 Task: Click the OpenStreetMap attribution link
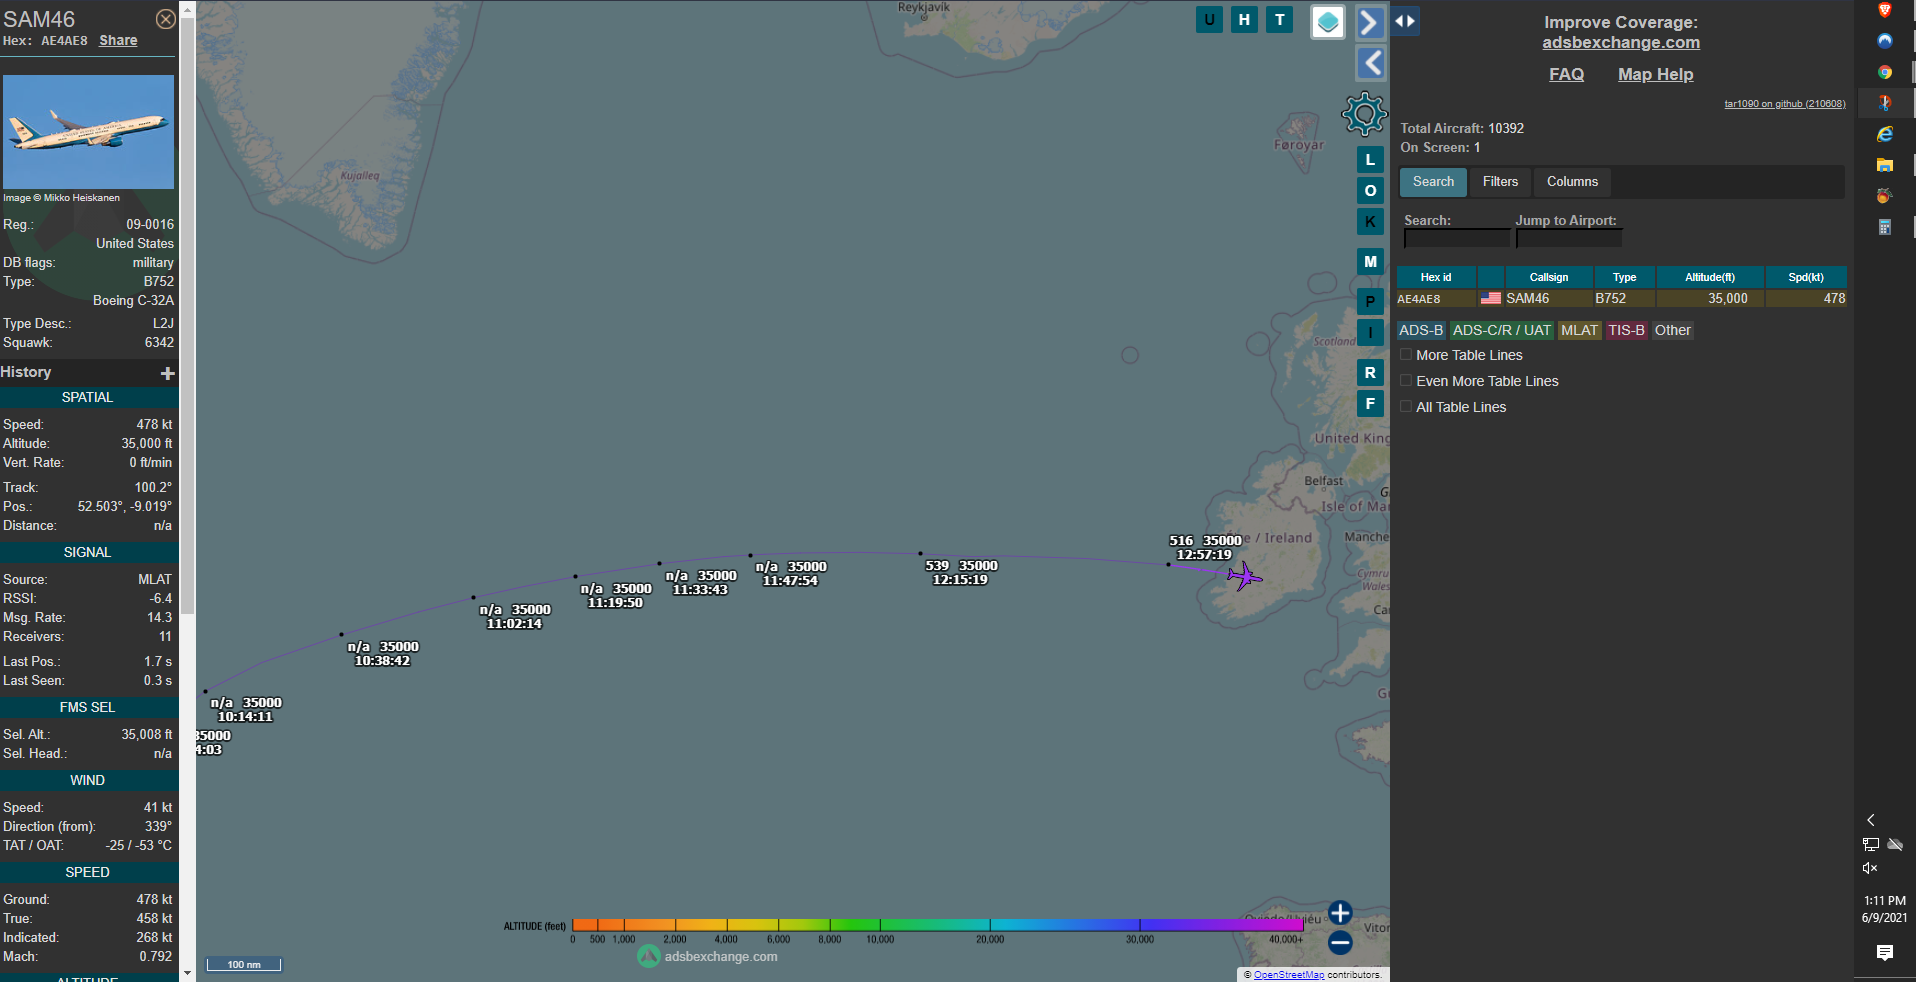(x=1289, y=975)
